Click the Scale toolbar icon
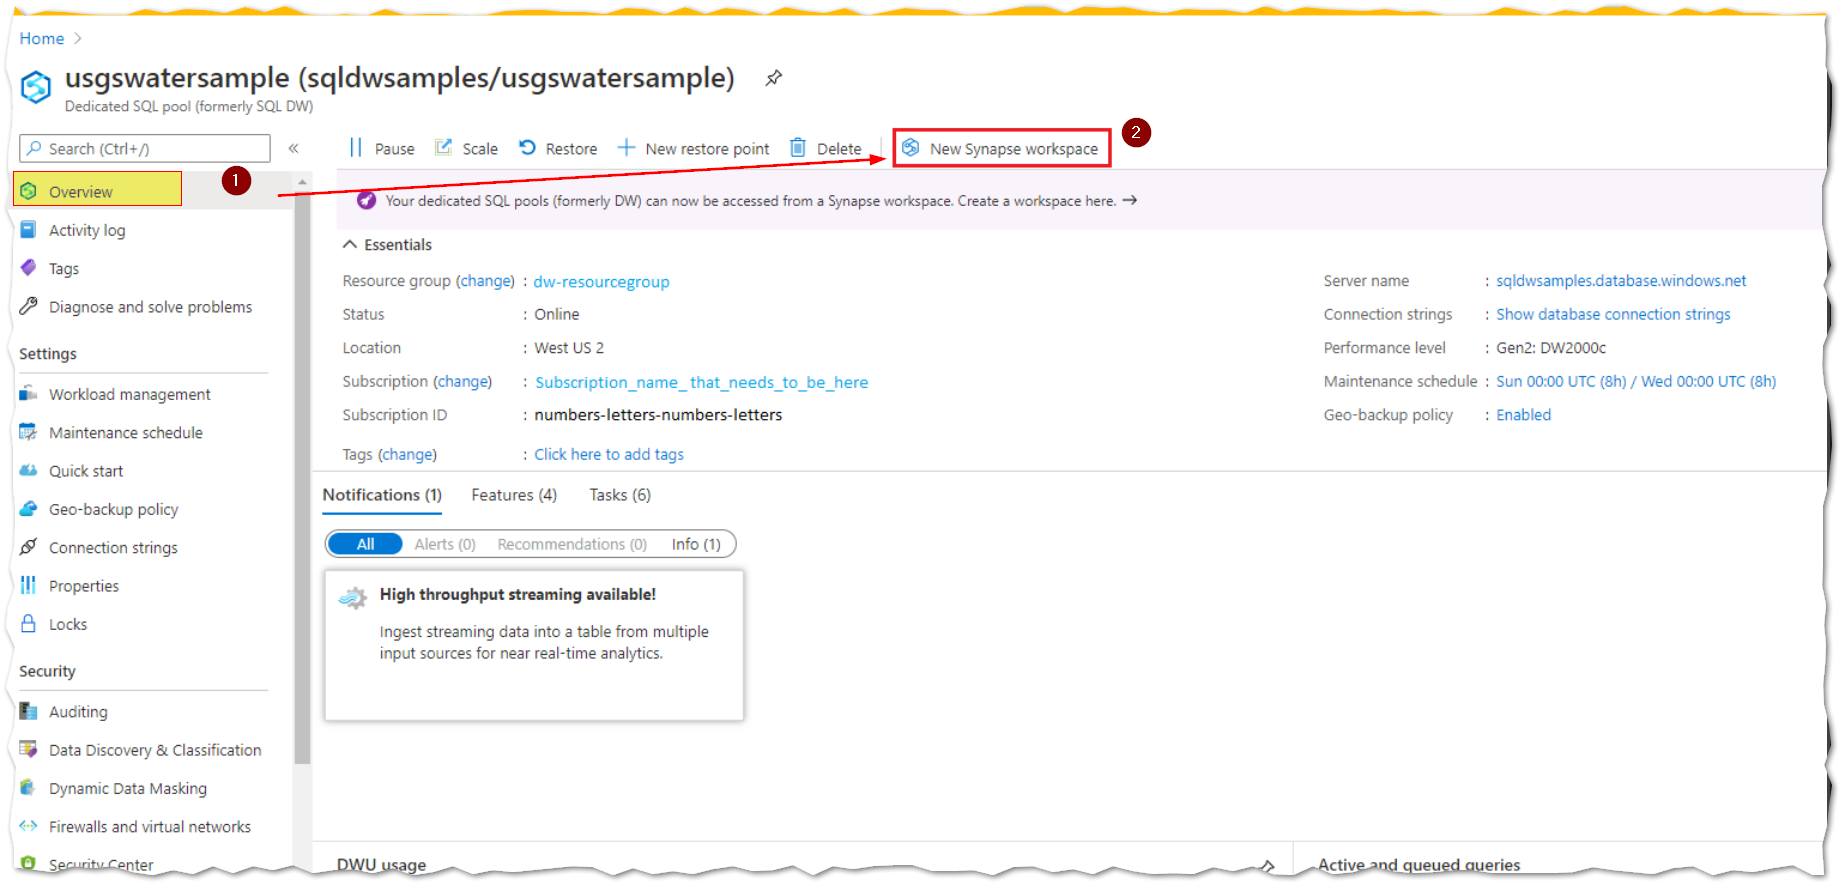Screen dimensions: 1842x885 pyautogui.click(x=443, y=148)
